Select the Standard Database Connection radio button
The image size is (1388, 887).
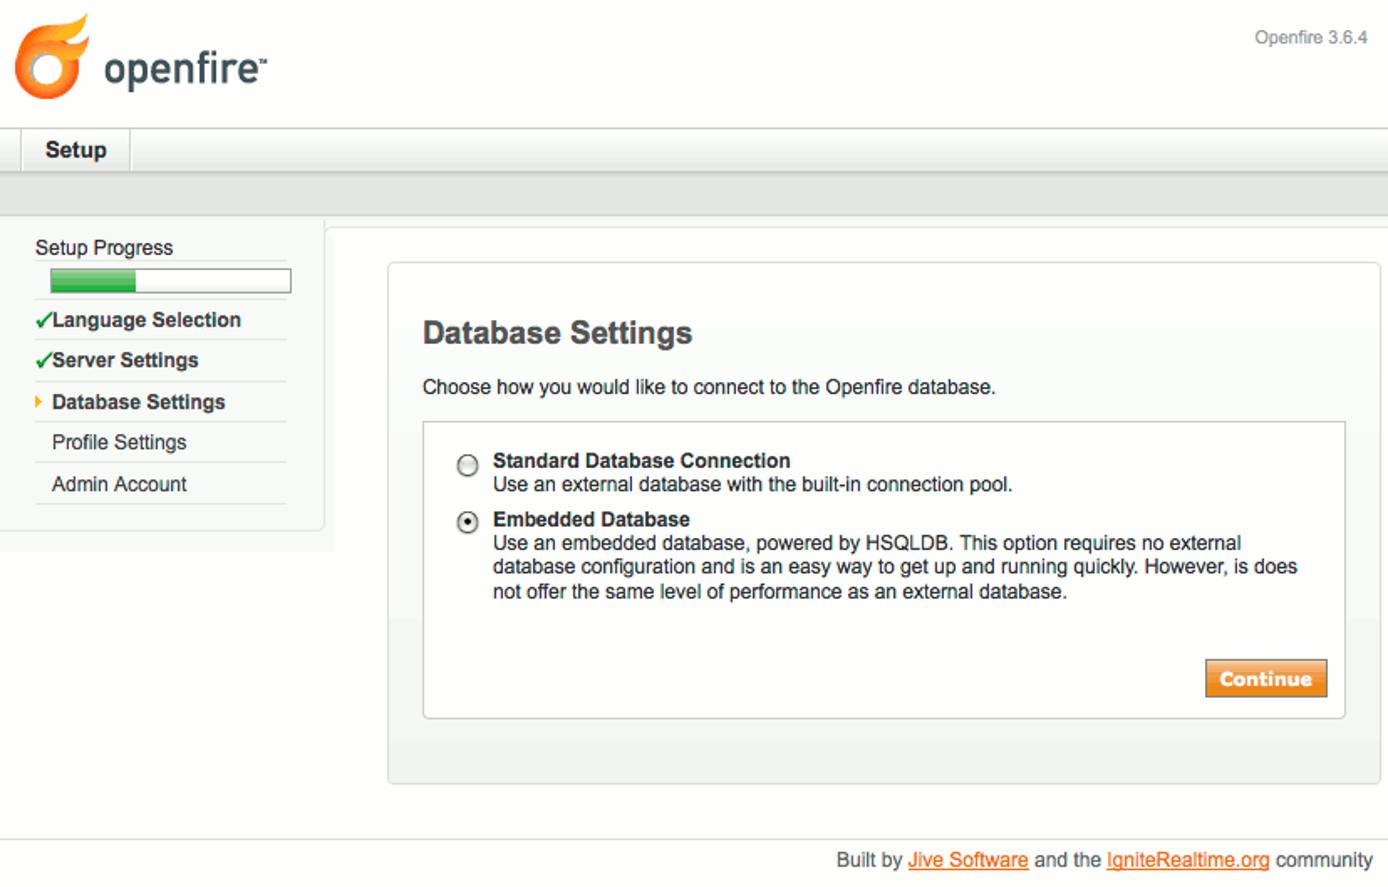click(x=466, y=466)
